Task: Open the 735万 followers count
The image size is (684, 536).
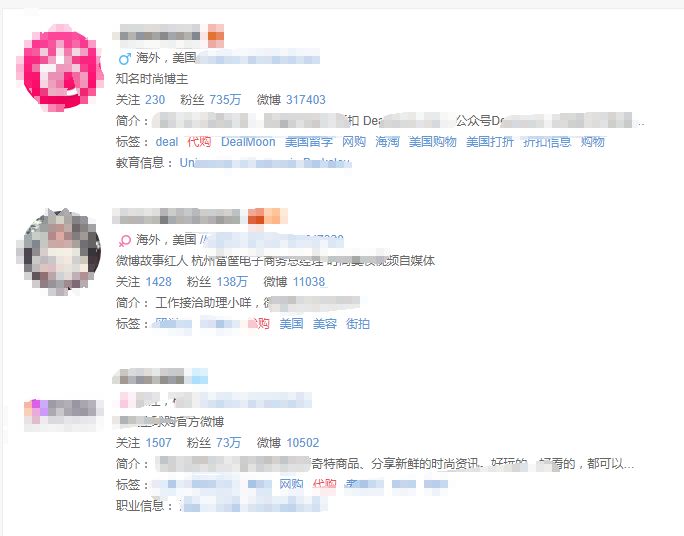Action: click(x=225, y=100)
